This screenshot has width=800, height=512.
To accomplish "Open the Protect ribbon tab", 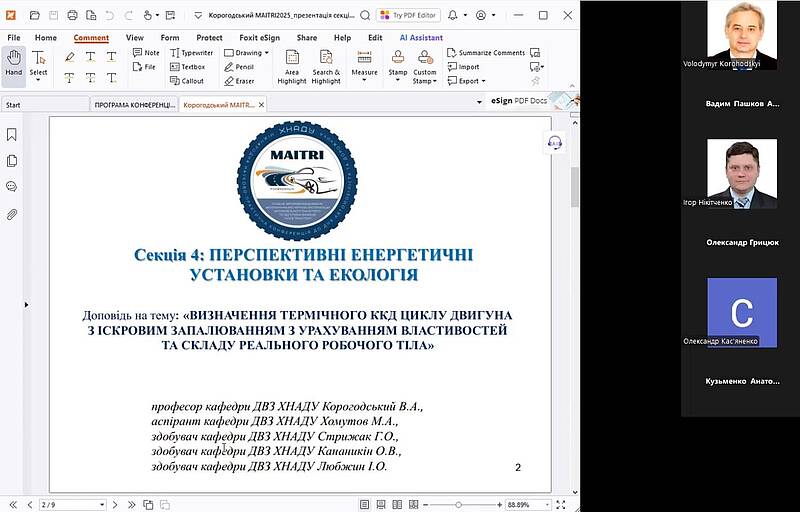I will click(210, 37).
